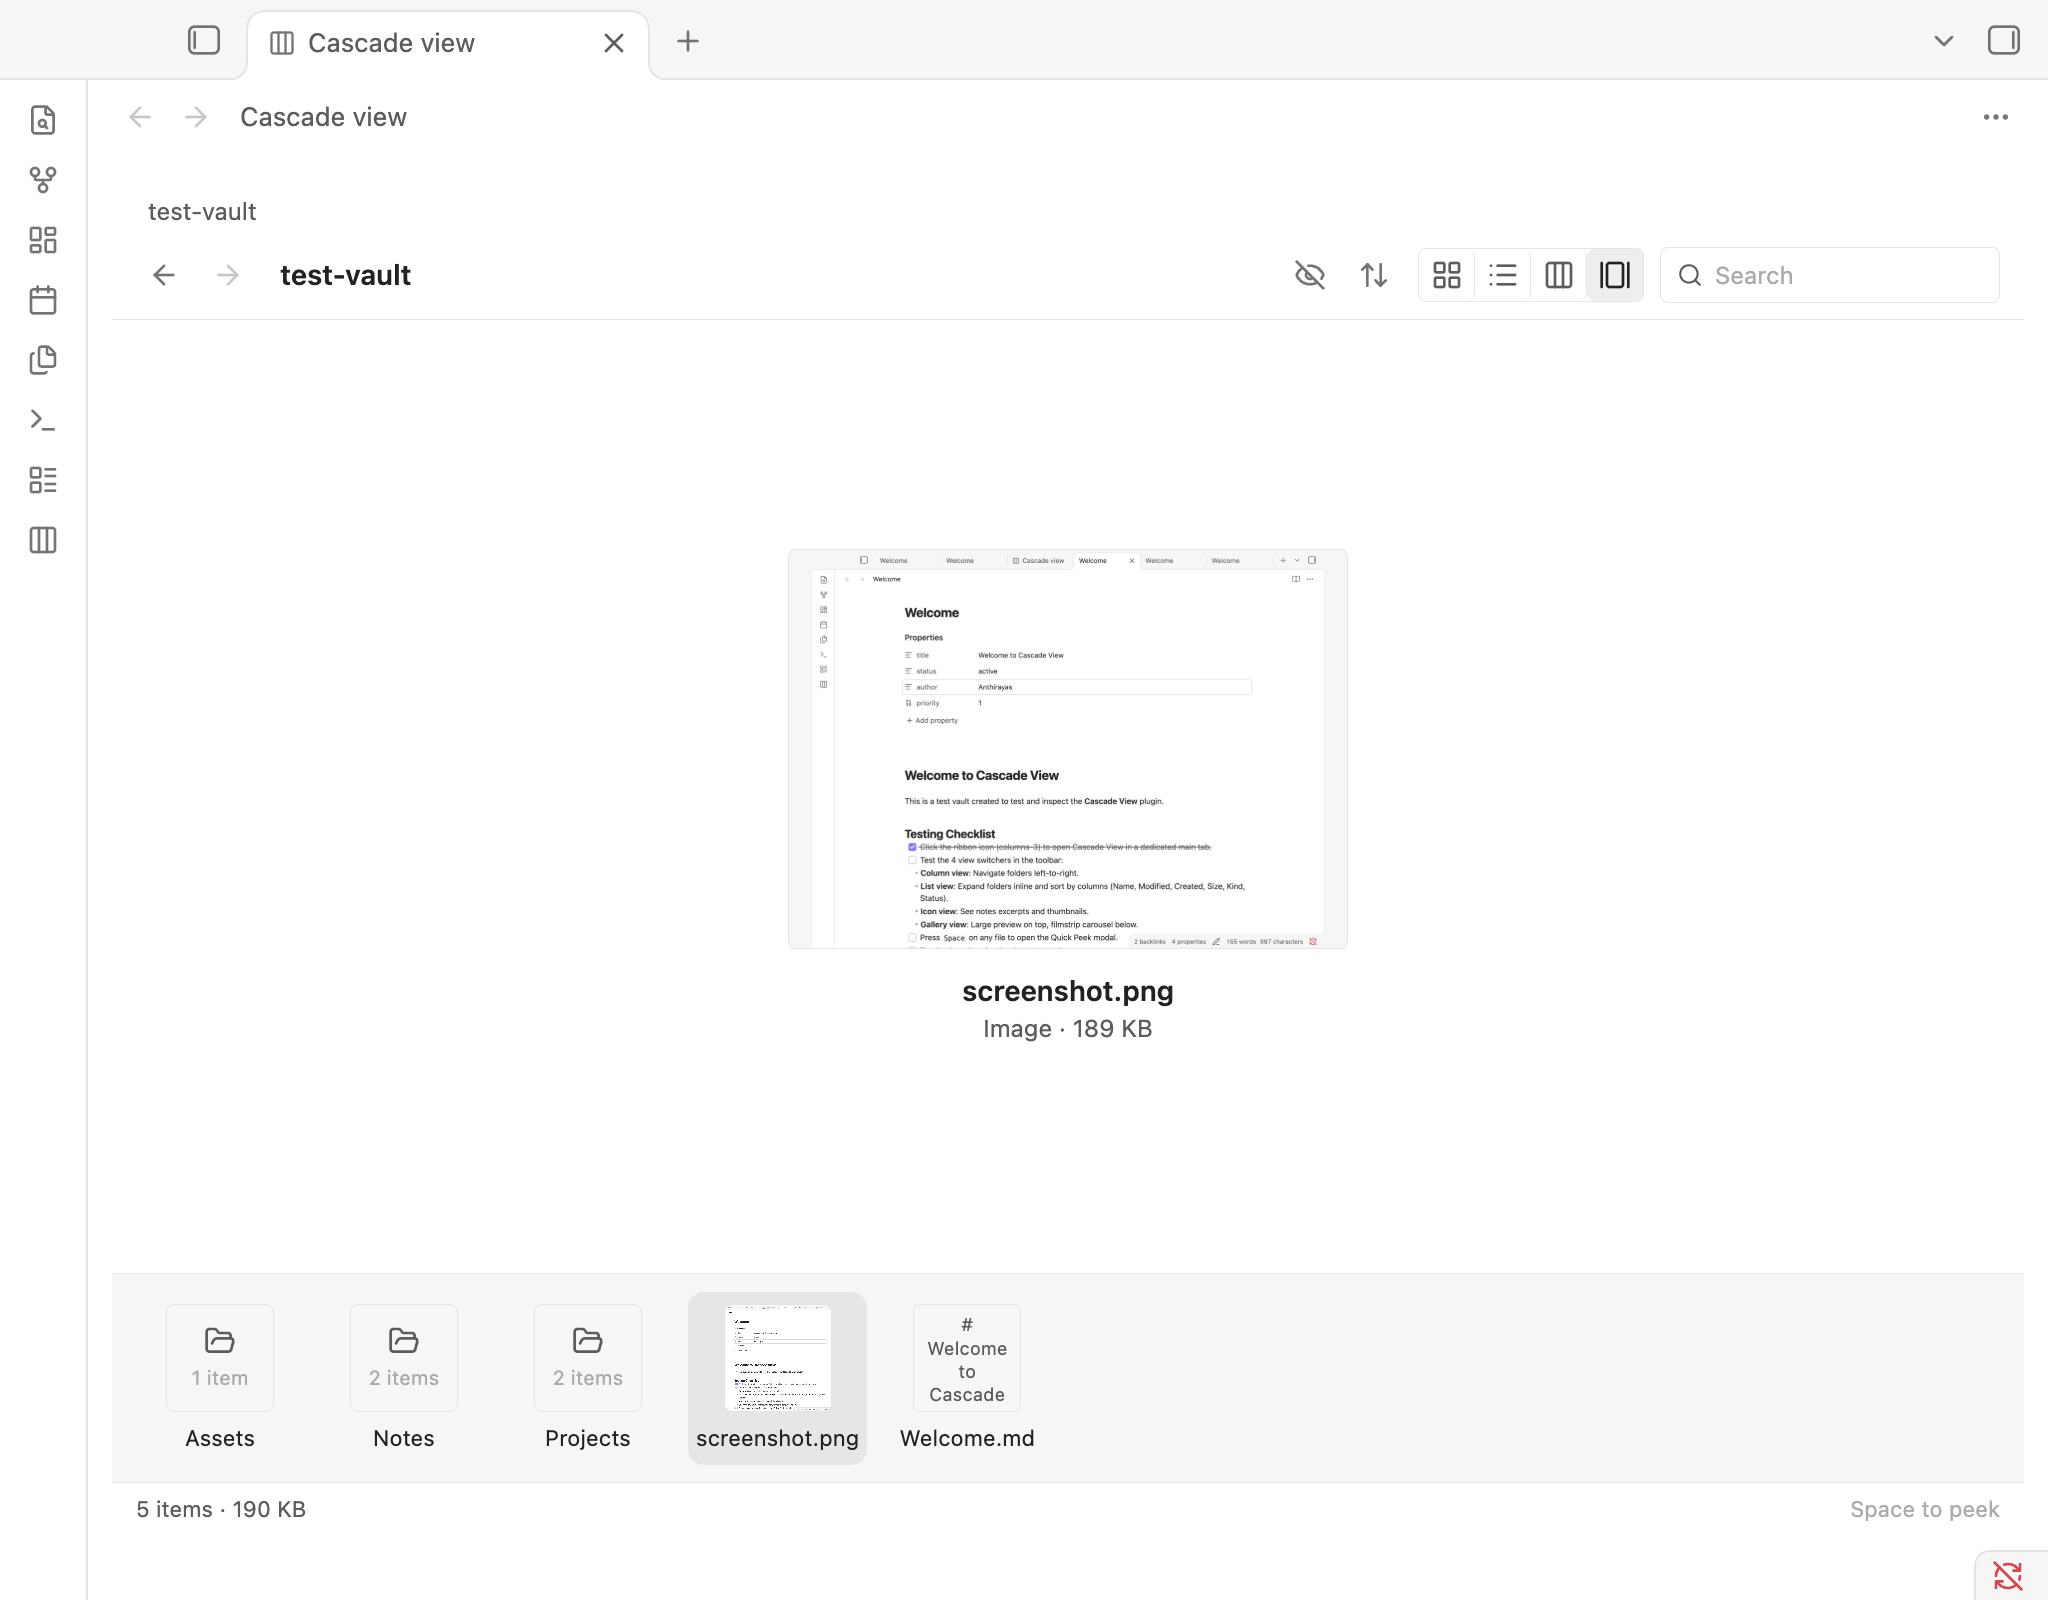Image resolution: width=2048 pixels, height=1600 pixels.
Task: Focus the Search input field
Action: pos(1830,275)
